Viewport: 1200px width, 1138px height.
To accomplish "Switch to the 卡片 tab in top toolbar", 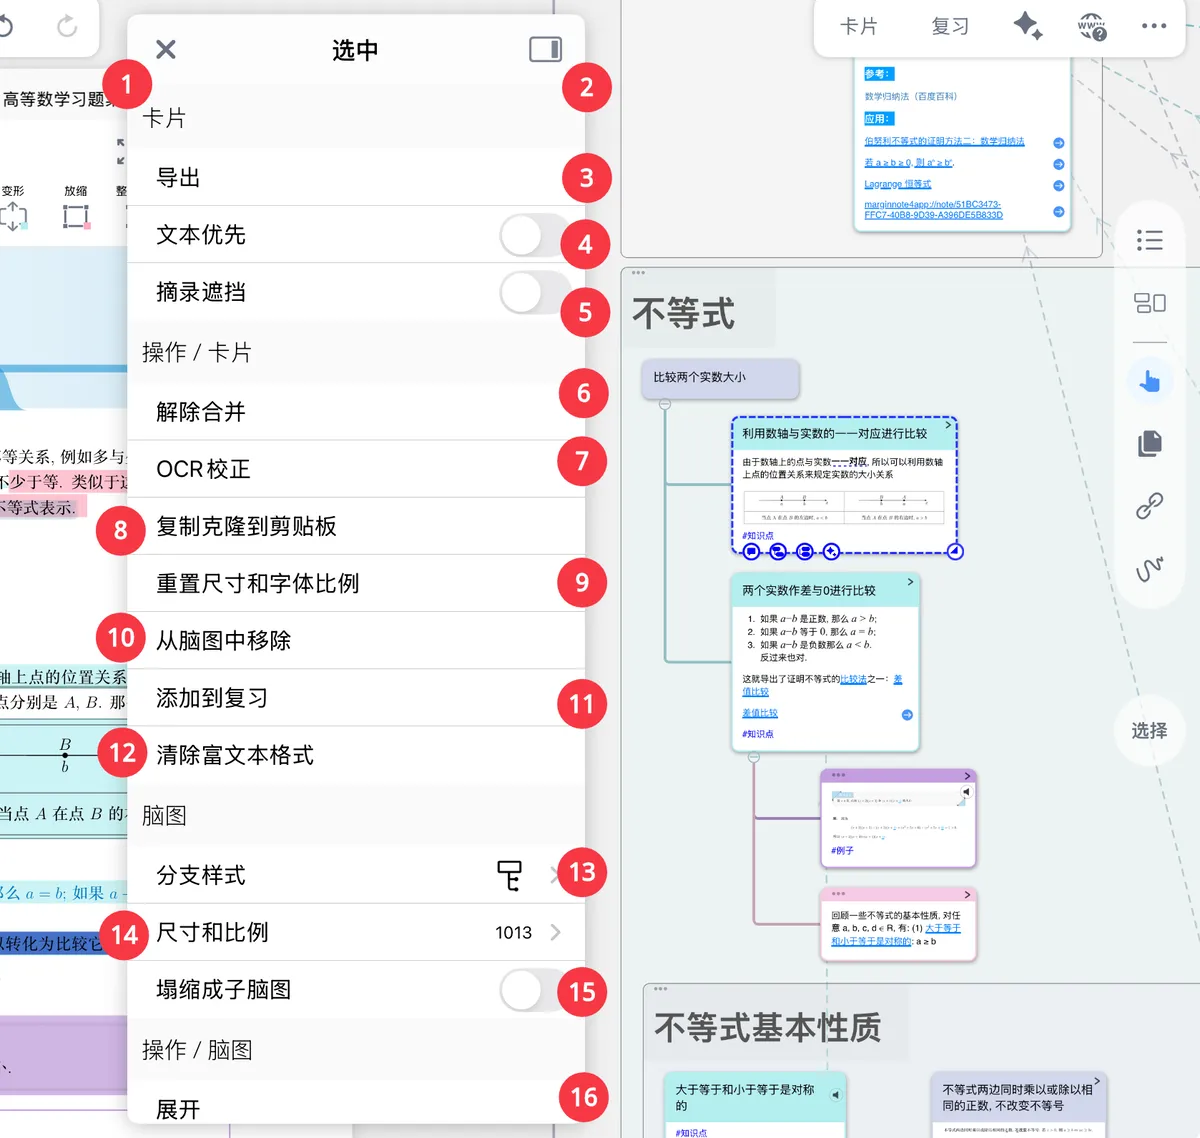I will [858, 26].
